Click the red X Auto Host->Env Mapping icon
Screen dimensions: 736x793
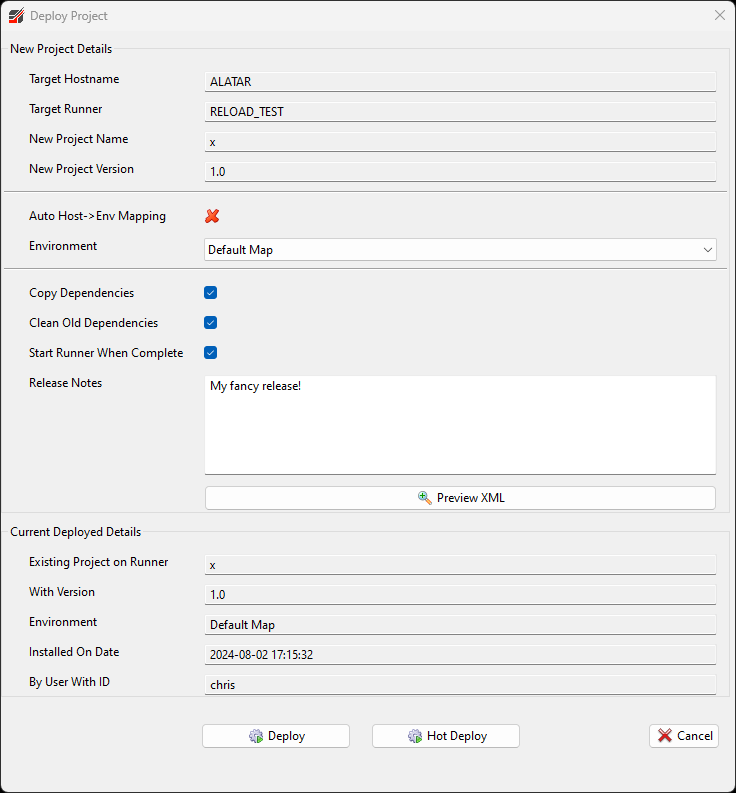point(212,216)
